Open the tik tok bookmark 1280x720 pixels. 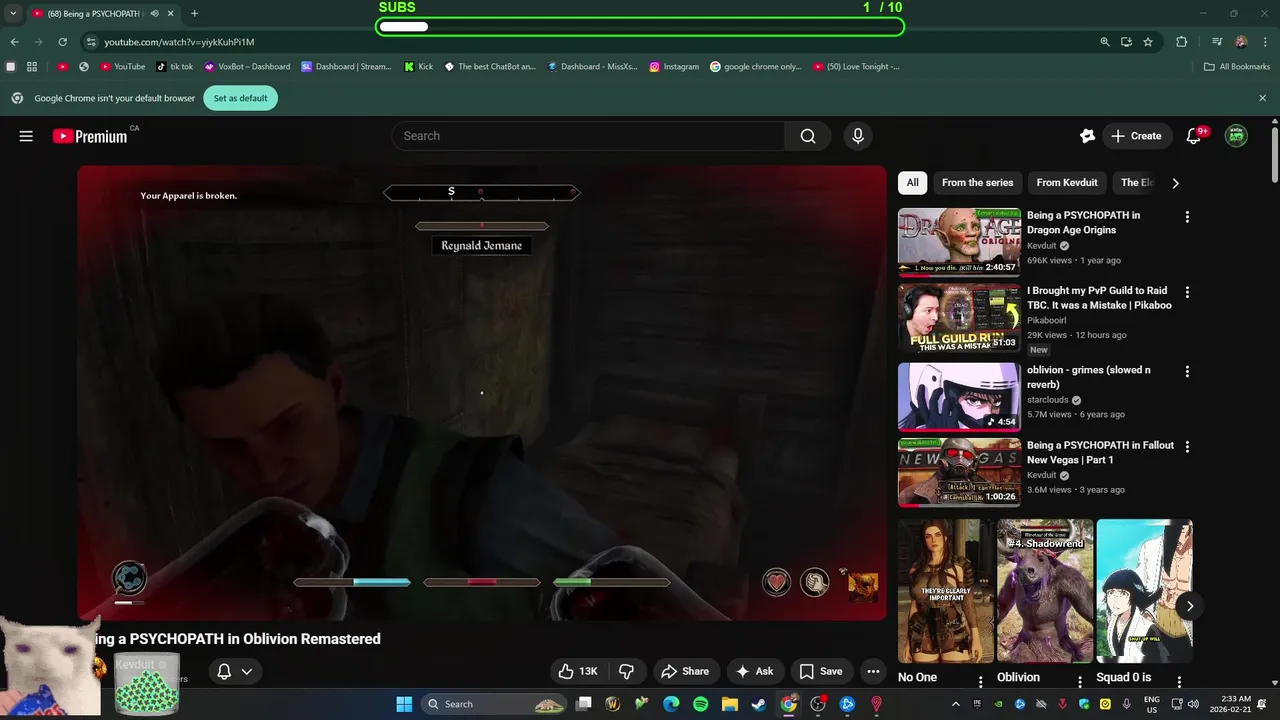[175, 67]
